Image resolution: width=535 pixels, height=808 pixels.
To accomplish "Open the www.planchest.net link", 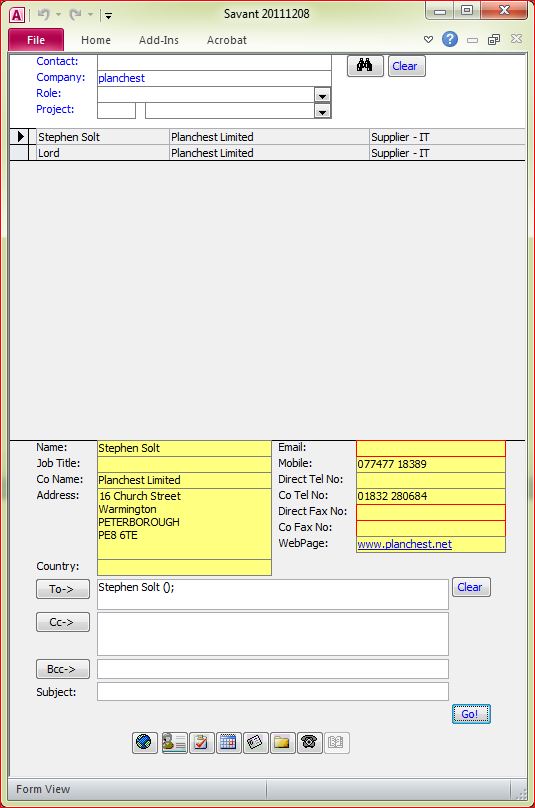I will click(x=405, y=544).
